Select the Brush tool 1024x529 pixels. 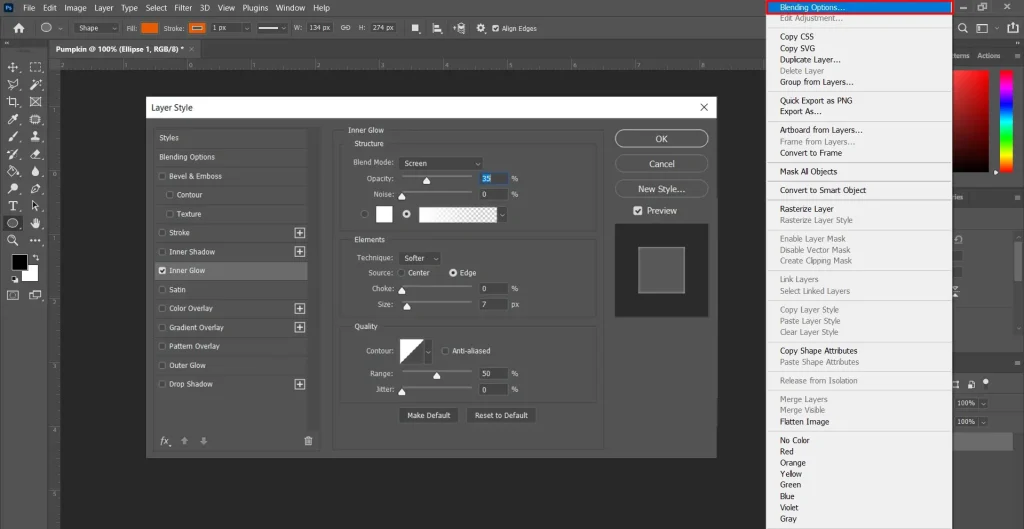click(12, 136)
